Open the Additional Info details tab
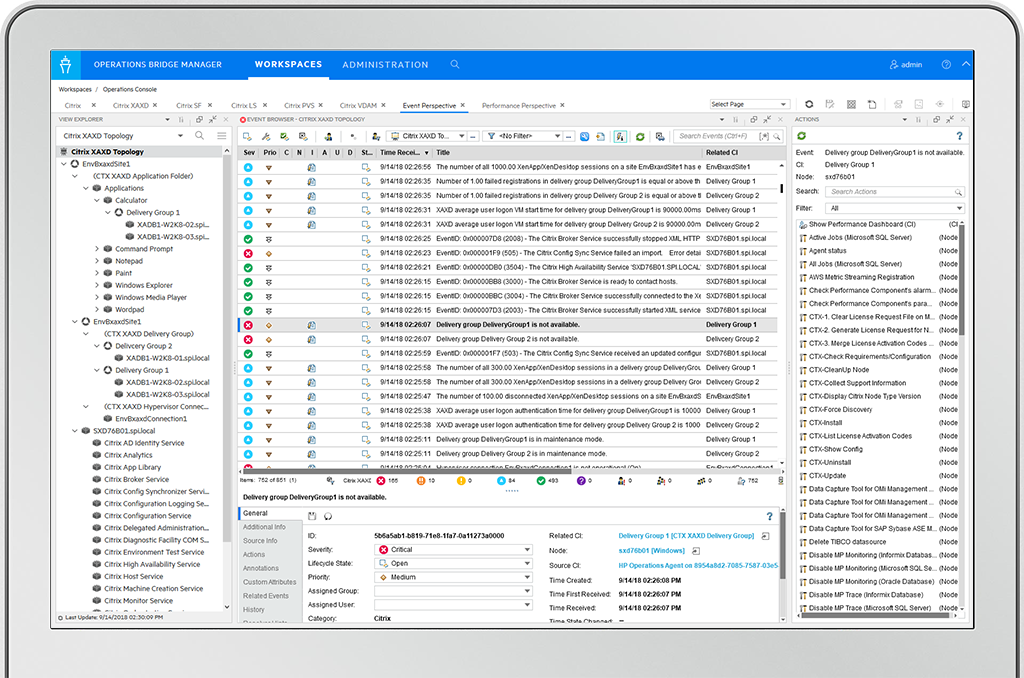 tap(264, 527)
